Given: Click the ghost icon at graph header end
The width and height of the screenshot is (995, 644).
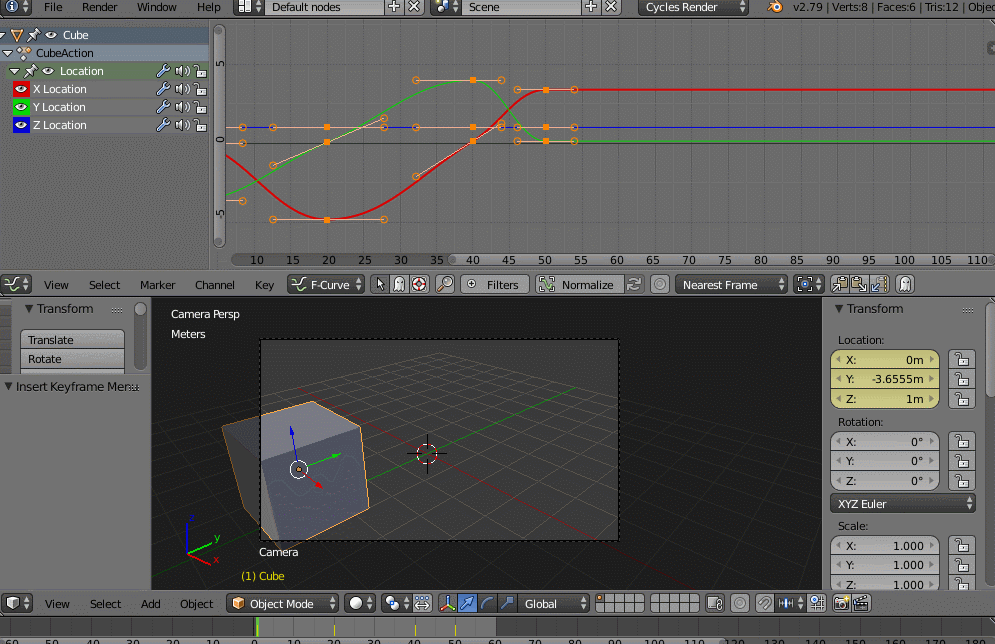Looking at the screenshot, I should [x=904, y=285].
